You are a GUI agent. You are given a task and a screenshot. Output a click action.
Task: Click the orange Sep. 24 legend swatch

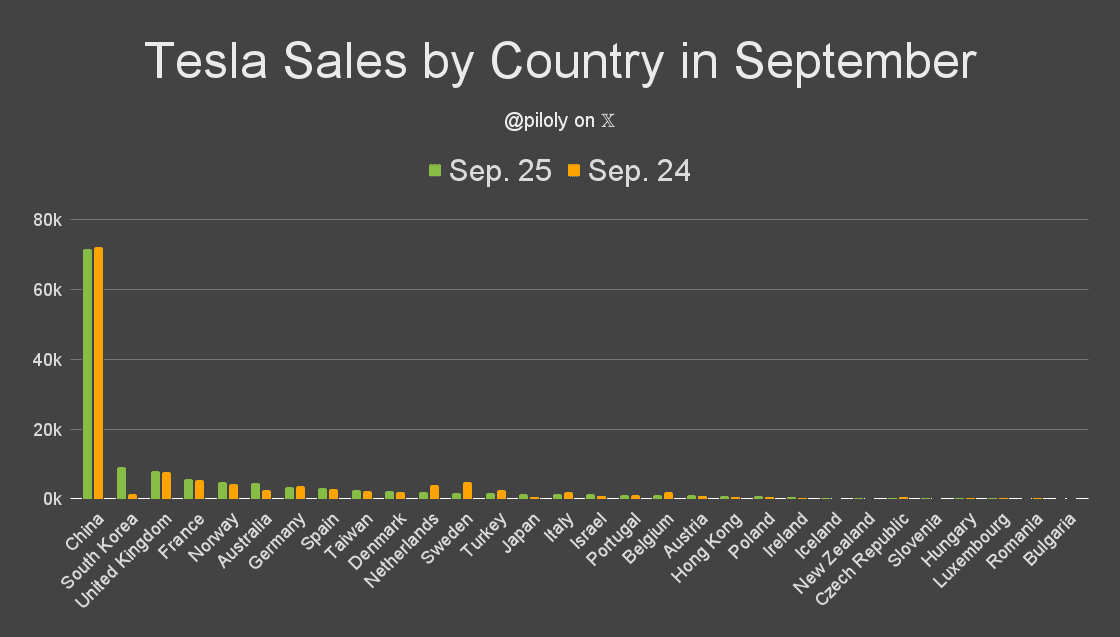click(574, 171)
